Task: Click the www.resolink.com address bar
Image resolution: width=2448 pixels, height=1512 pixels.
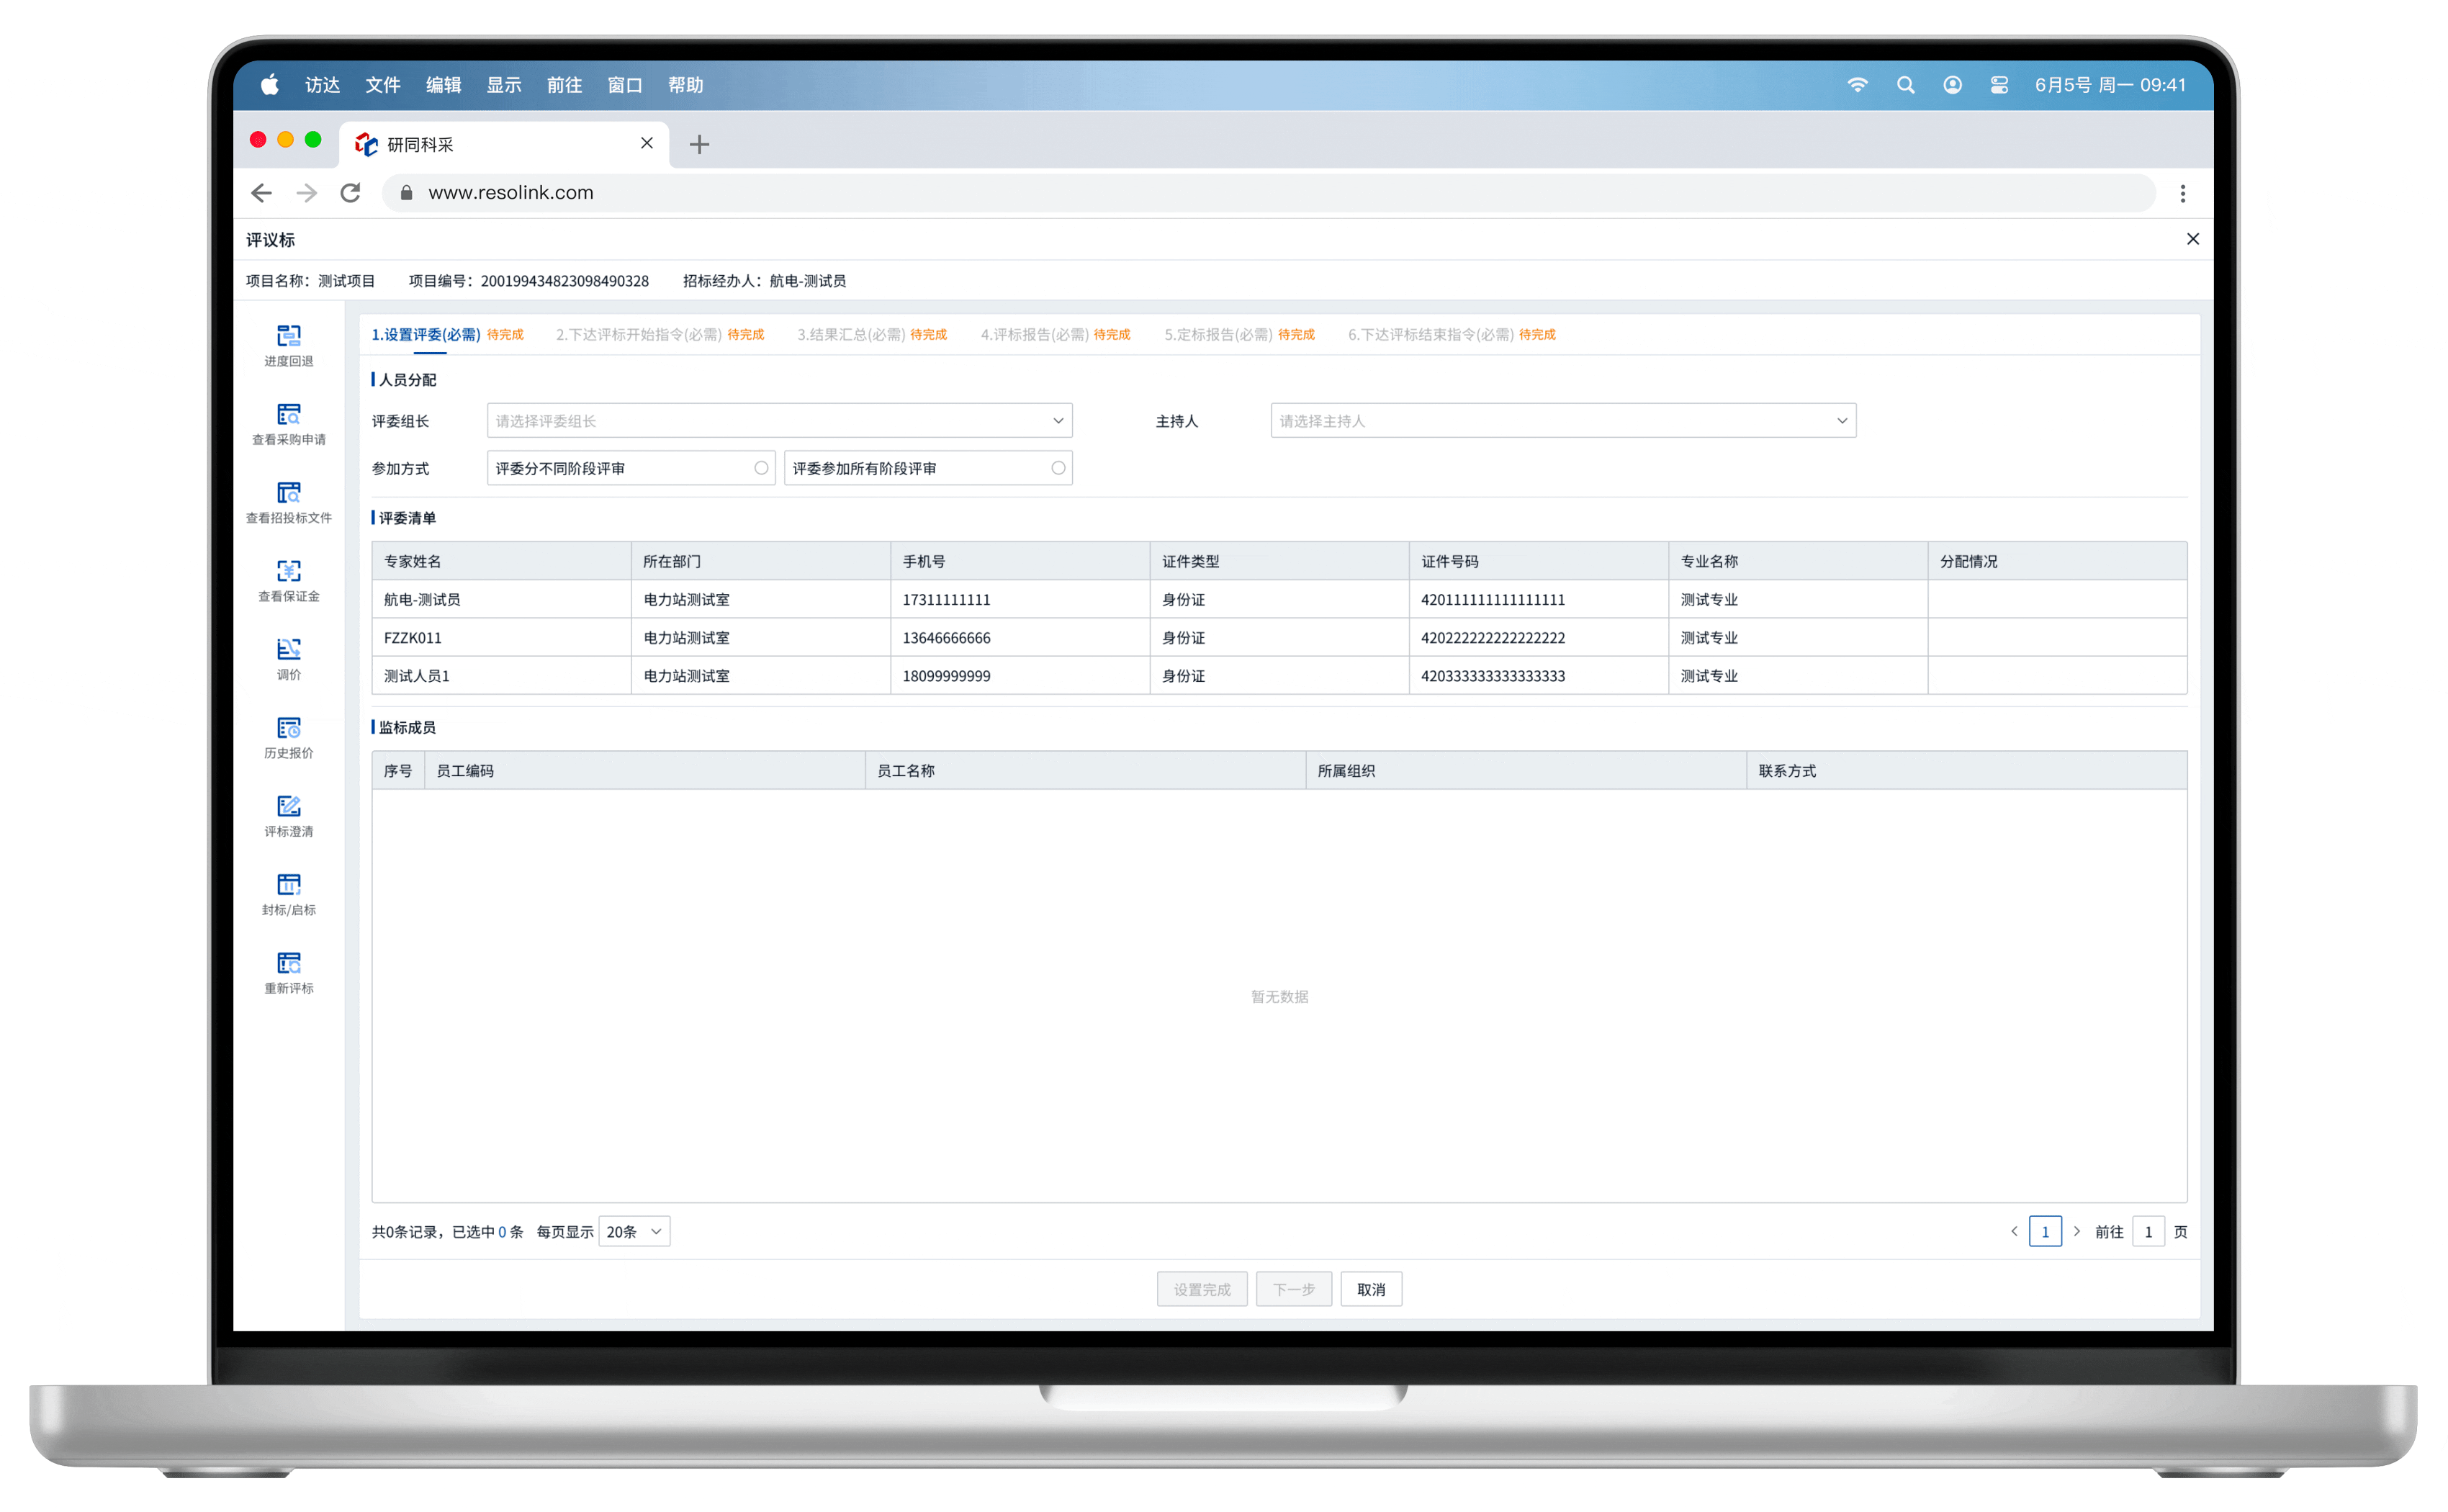Action: (1268, 193)
